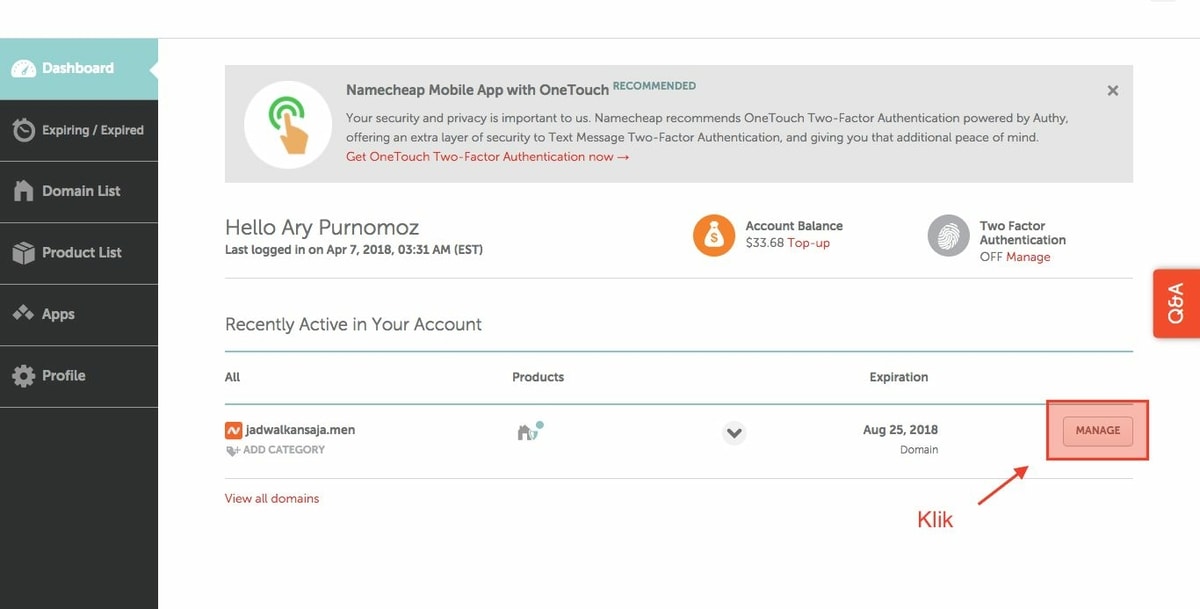Click the Aug 25, 2018 expiration date

click(x=901, y=430)
